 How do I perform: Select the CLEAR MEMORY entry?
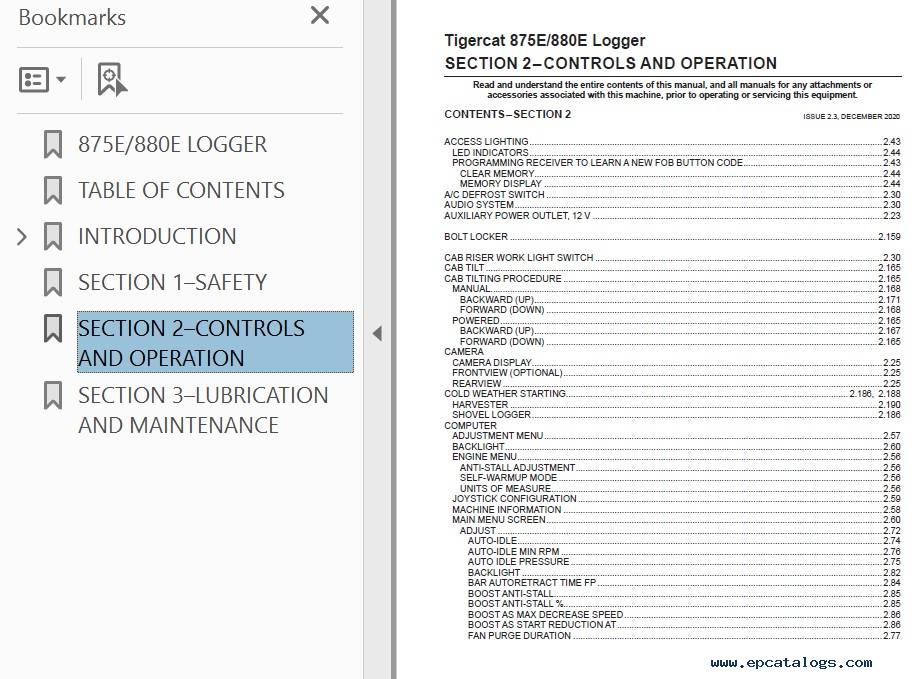click(680, 174)
